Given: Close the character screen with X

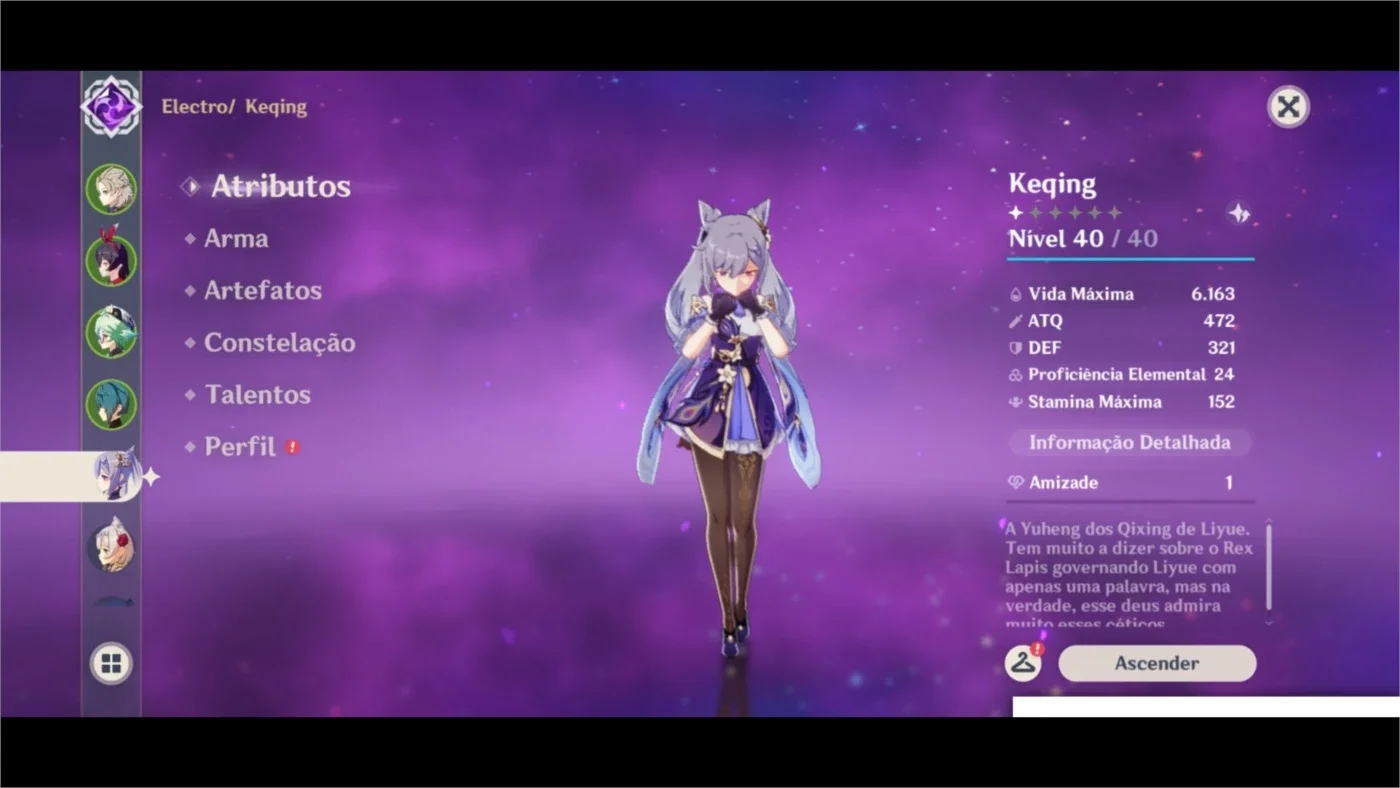Looking at the screenshot, I should click(x=1288, y=107).
